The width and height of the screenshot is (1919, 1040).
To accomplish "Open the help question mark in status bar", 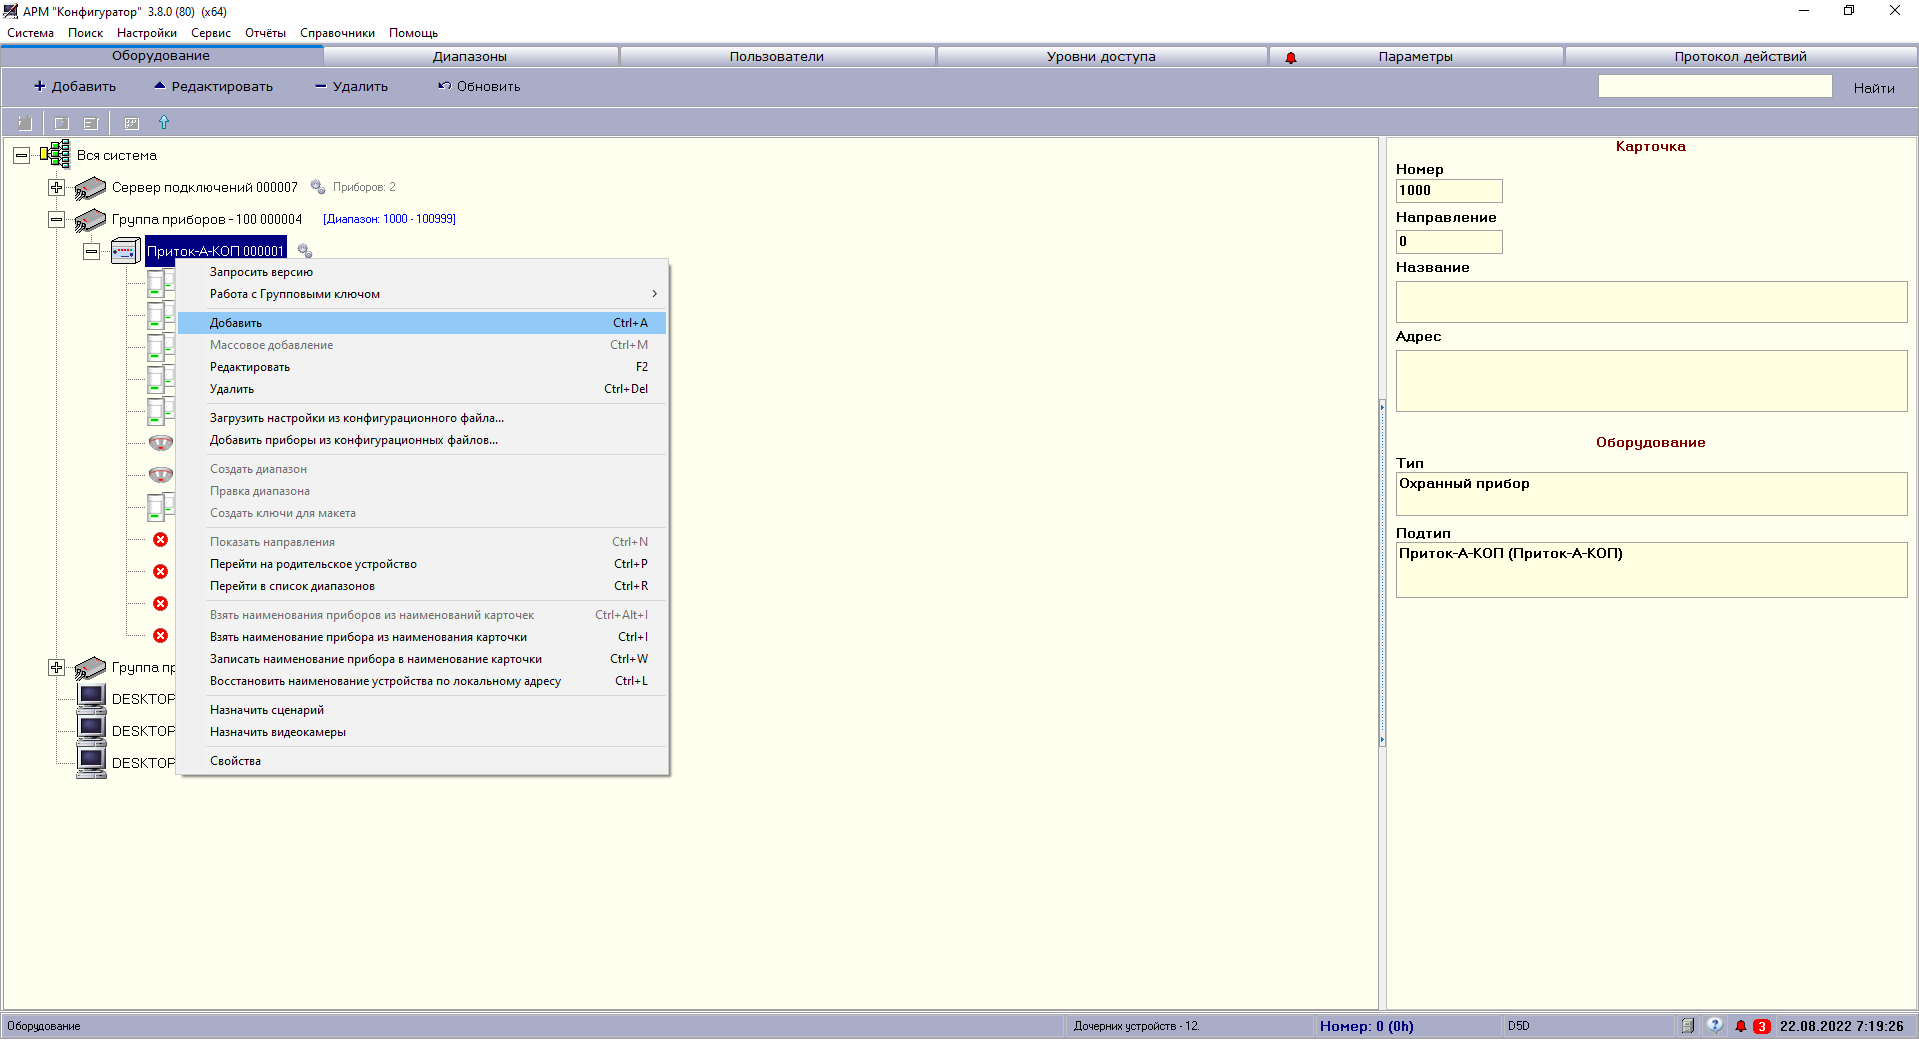I will point(1715,1026).
